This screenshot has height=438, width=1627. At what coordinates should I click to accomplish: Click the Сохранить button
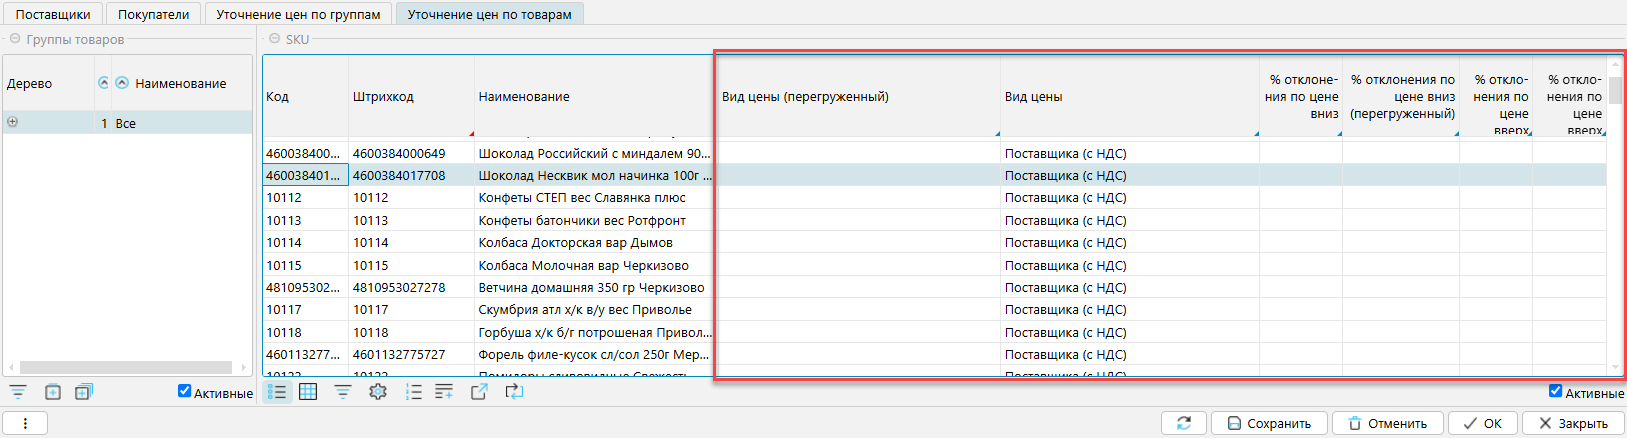1269,423
